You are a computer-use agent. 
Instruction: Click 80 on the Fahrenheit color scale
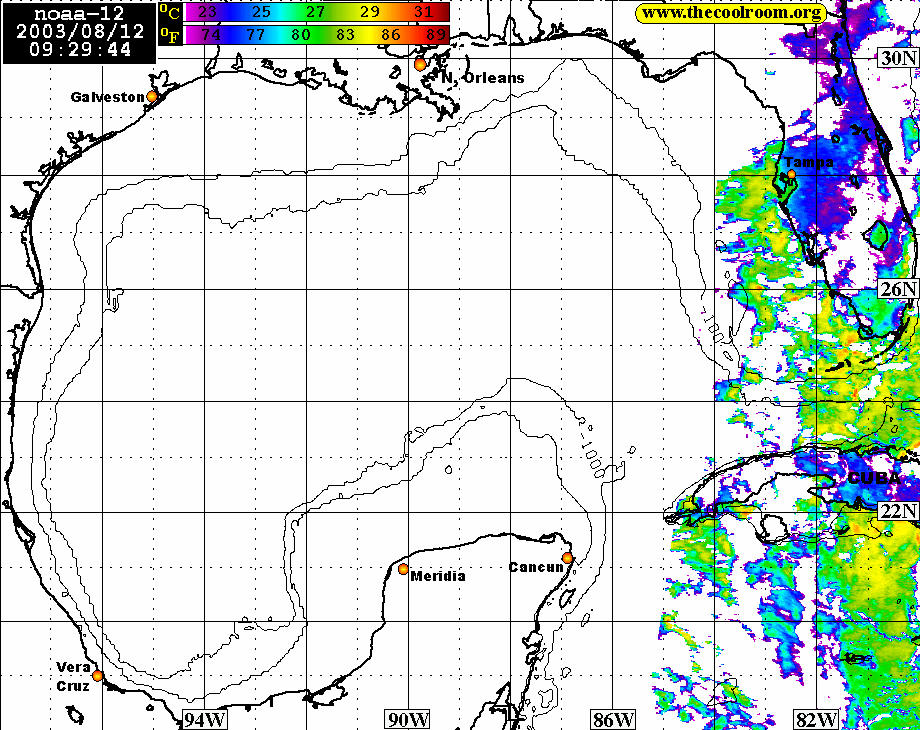coord(300,35)
